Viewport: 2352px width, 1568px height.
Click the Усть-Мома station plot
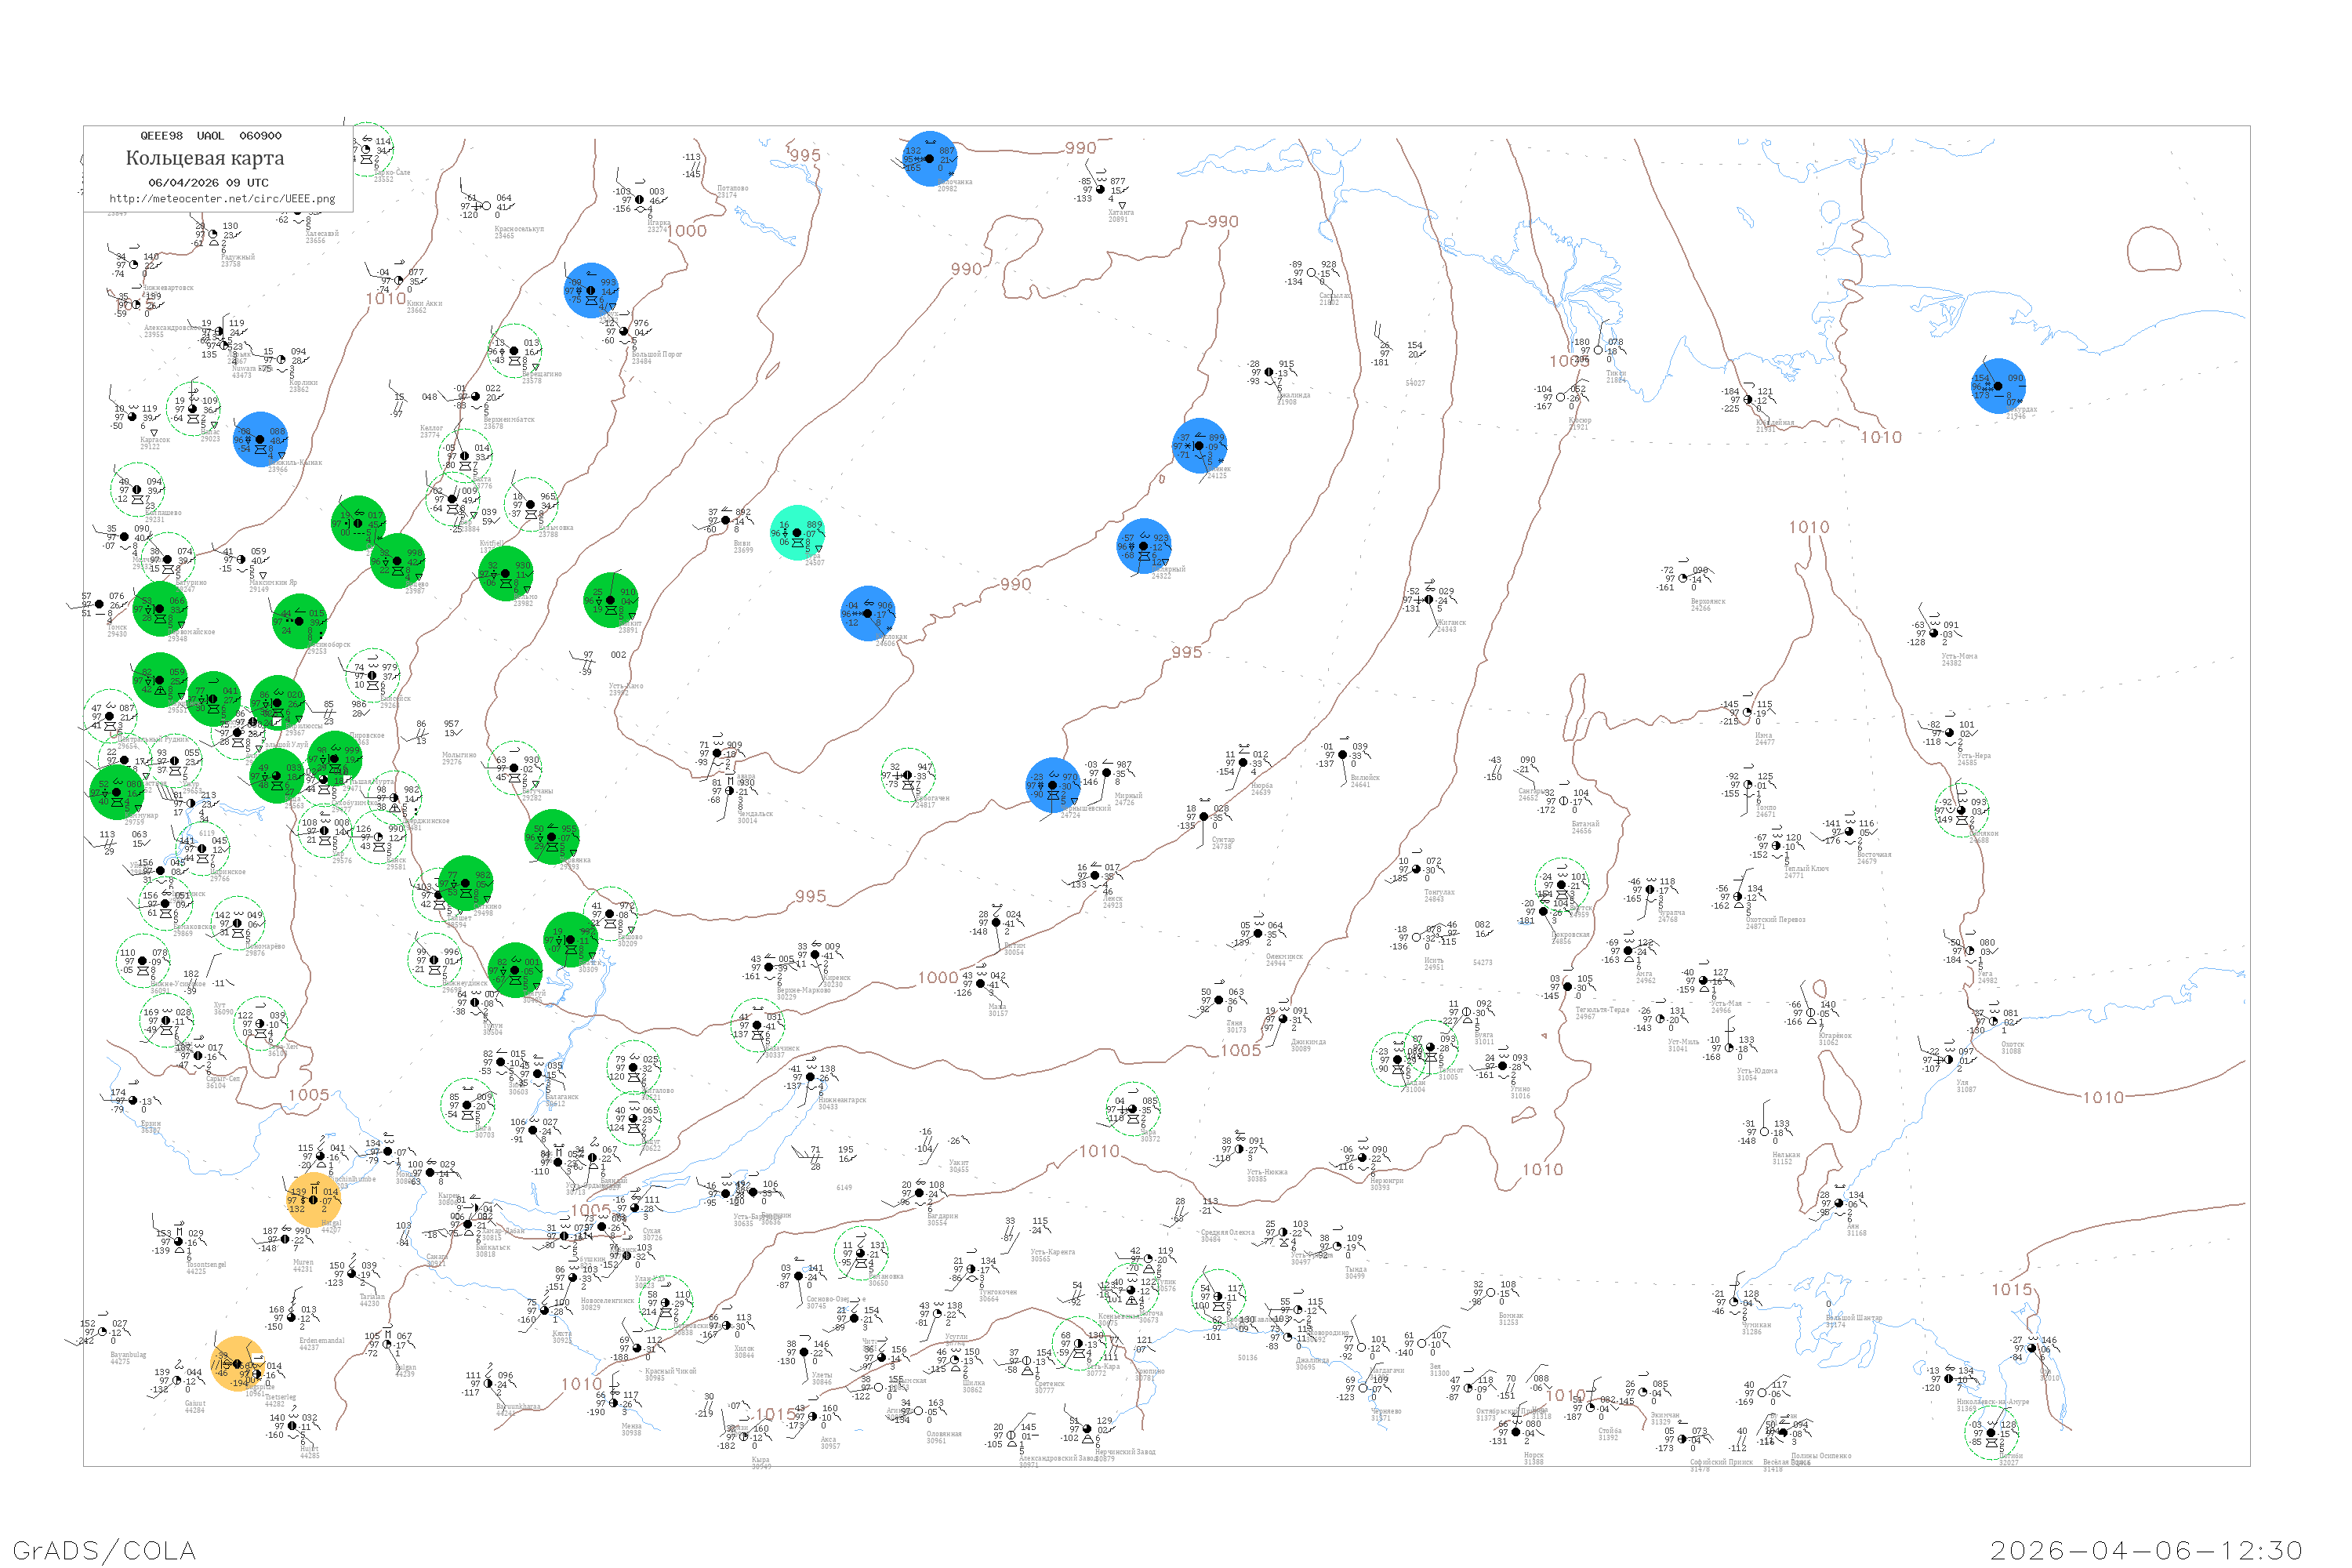pyautogui.click(x=1934, y=634)
